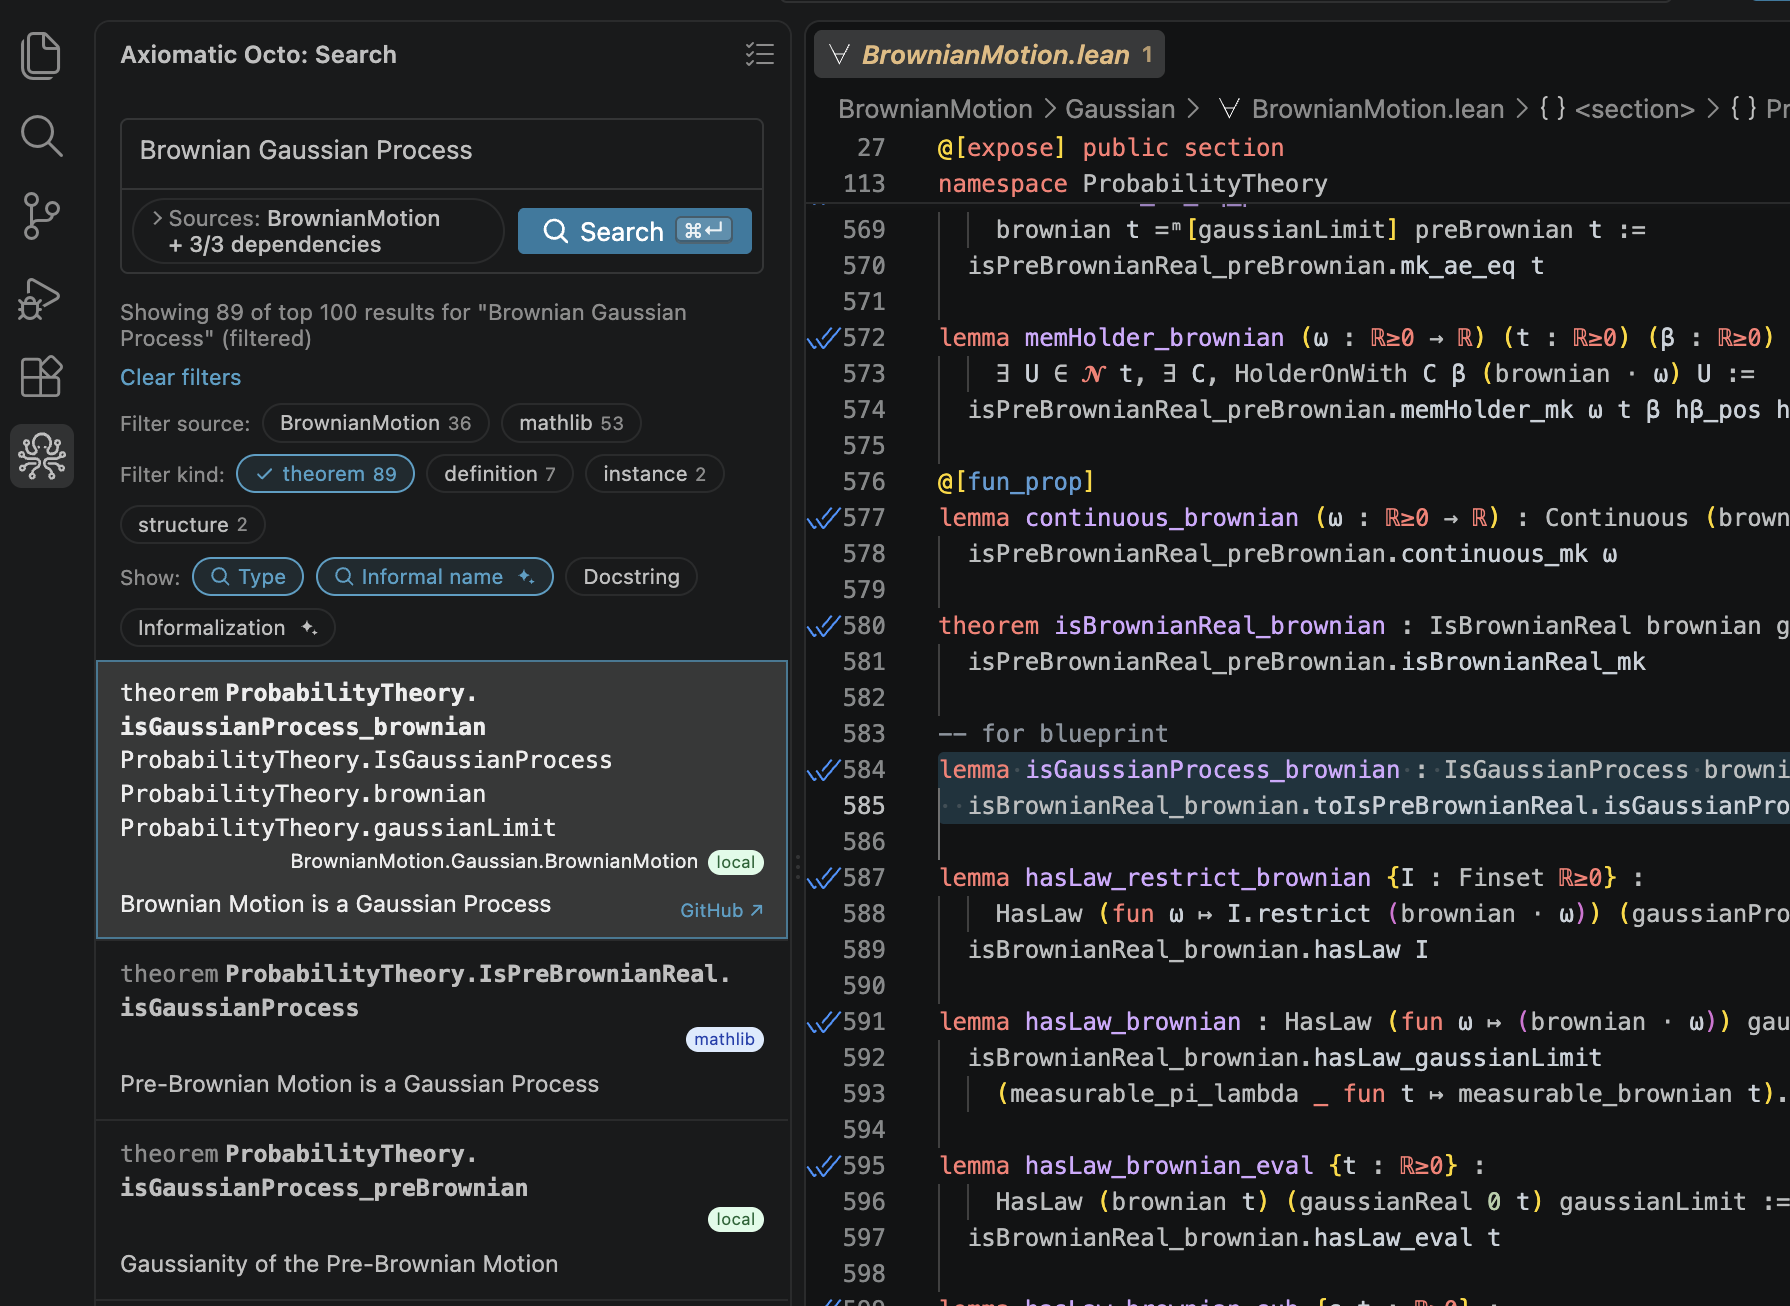1790x1306 pixels.
Task: Click 'continuous_brownian' lemma name in editor
Action: [x=1161, y=518]
